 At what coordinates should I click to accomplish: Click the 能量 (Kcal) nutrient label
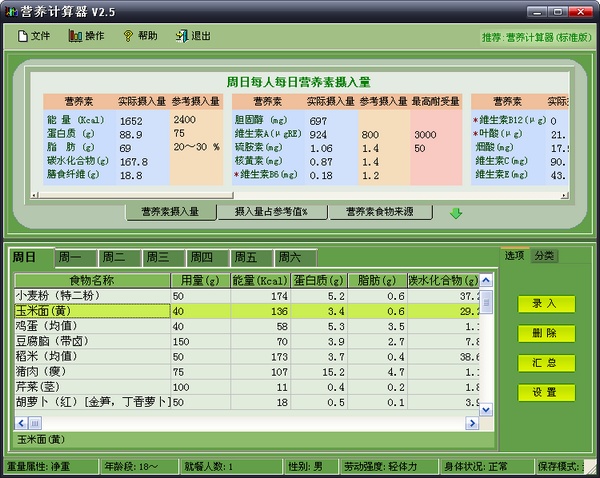tap(75, 120)
